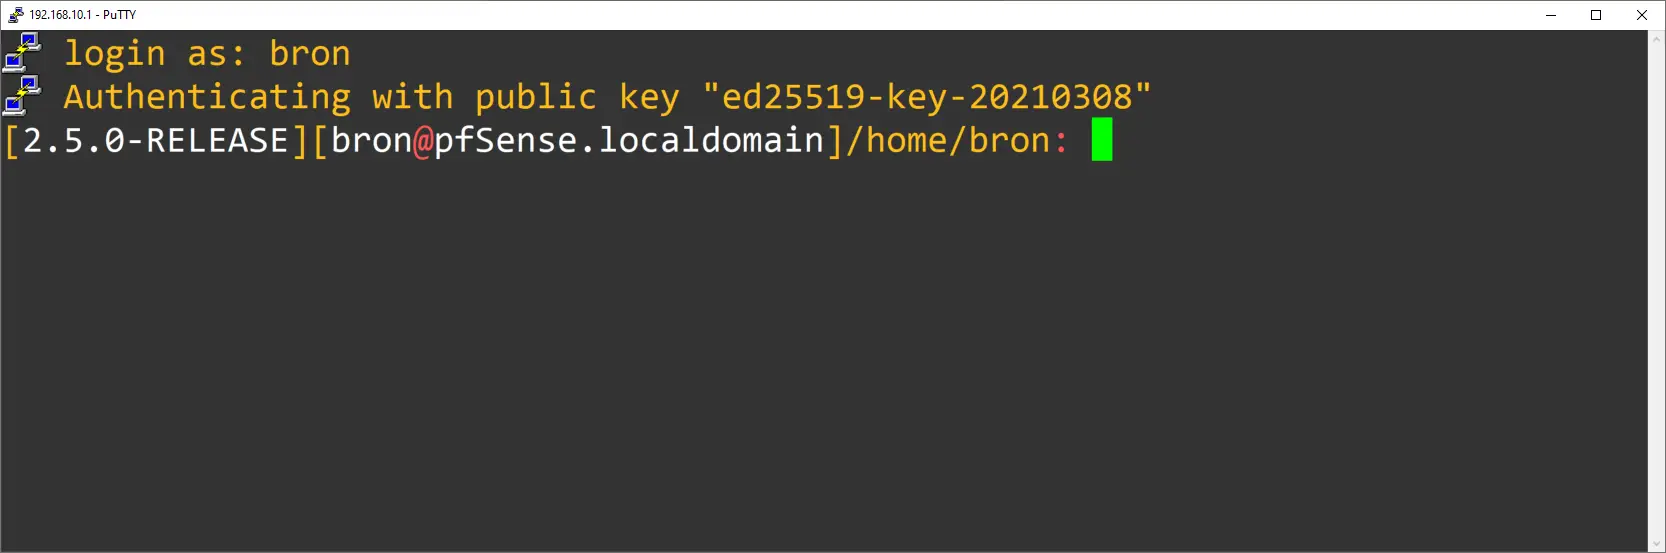Click the empty terminal area below the prompt

click(x=800, y=350)
